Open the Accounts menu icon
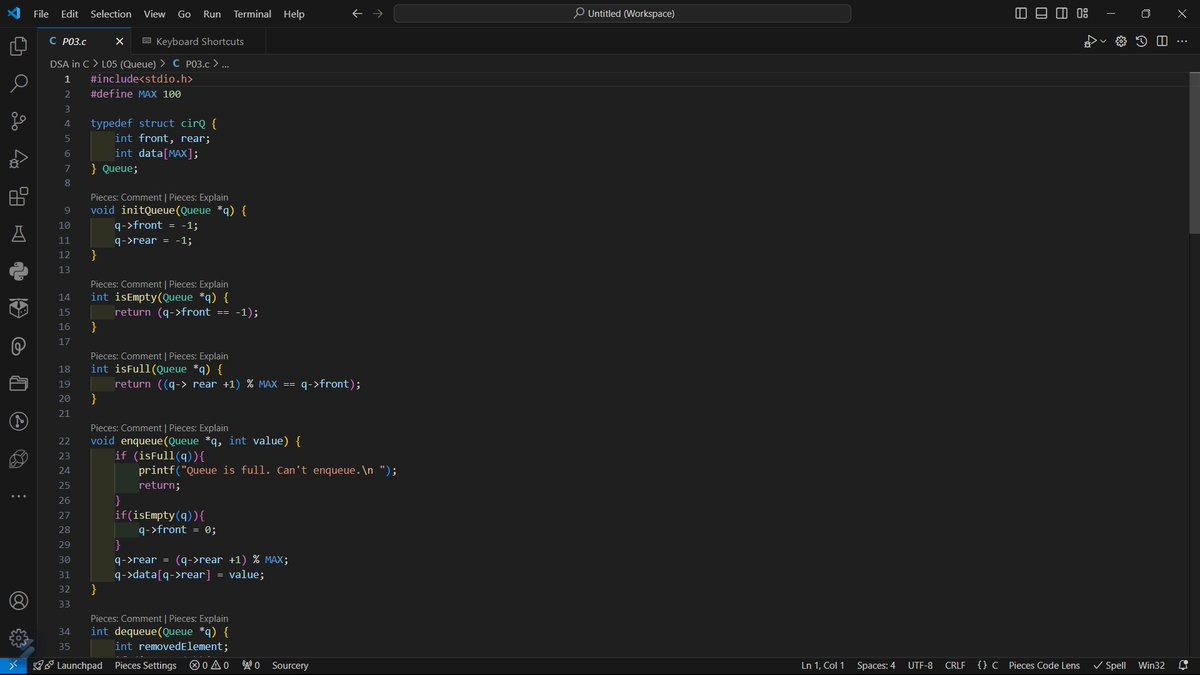 click(18, 601)
